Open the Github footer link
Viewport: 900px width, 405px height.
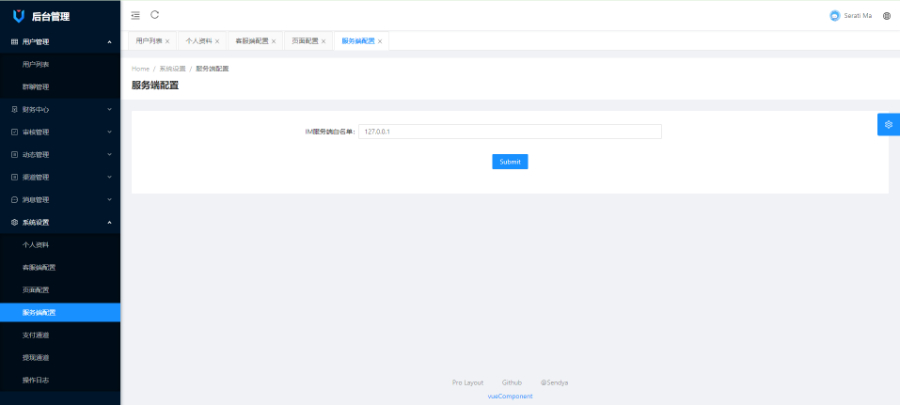pos(512,382)
